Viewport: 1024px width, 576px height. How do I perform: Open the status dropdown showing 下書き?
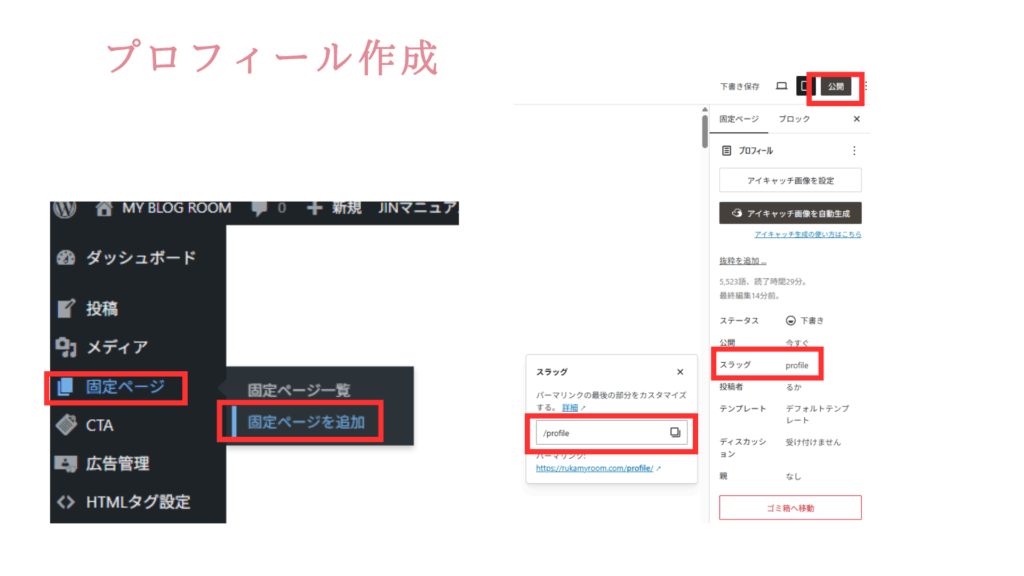[x=805, y=321]
